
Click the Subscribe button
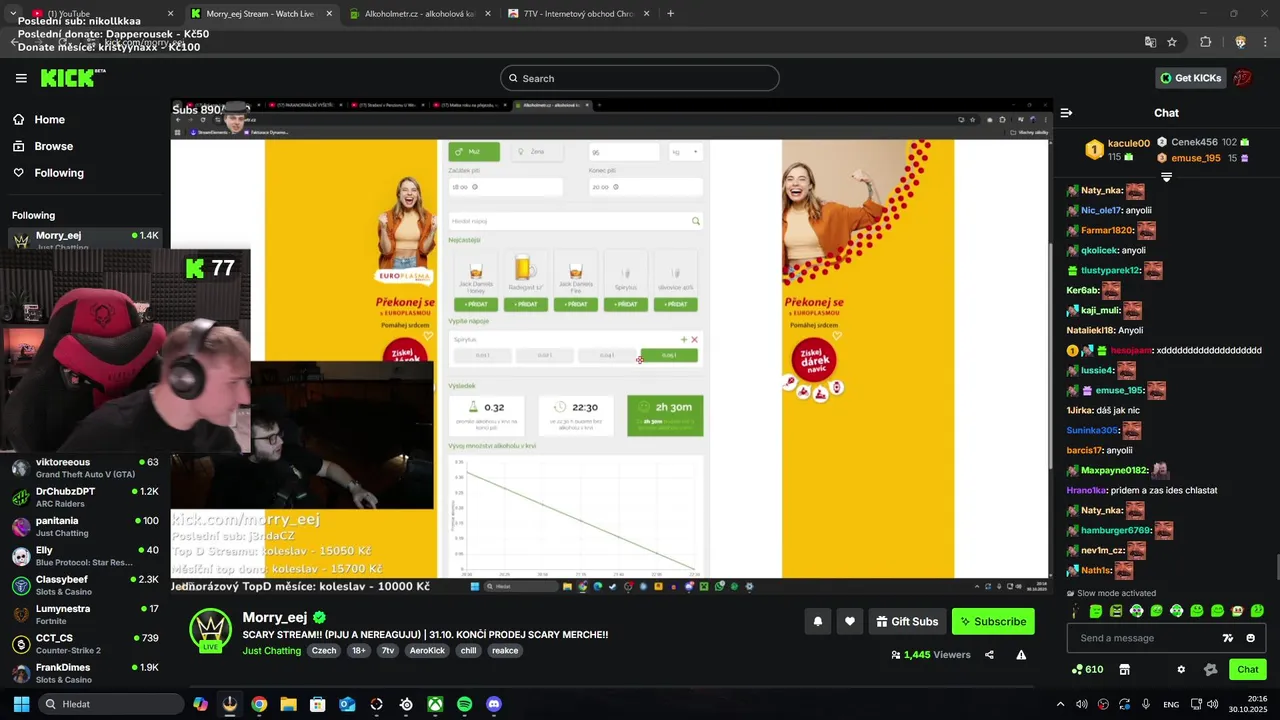pos(993,621)
